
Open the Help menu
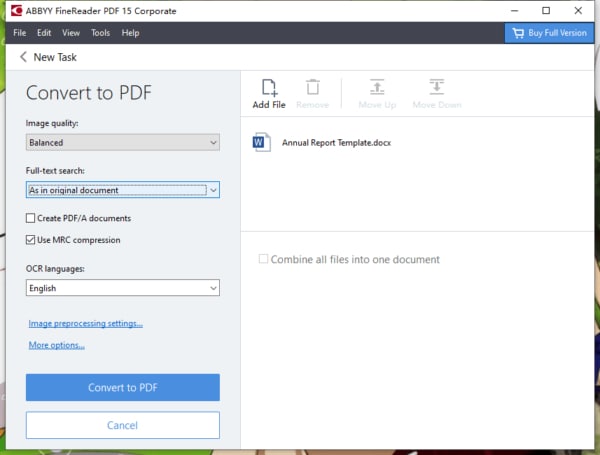130,33
